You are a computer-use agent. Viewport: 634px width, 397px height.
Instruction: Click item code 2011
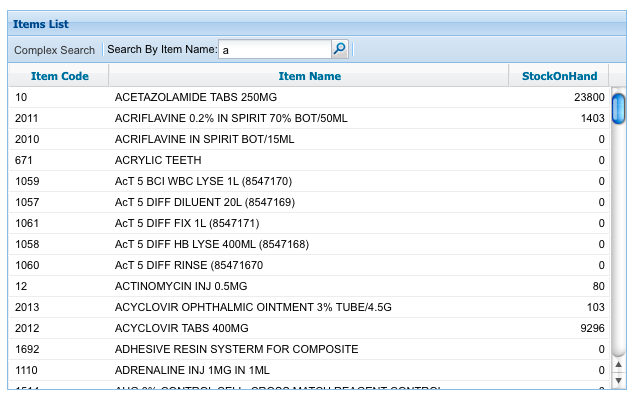pos(27,118)
